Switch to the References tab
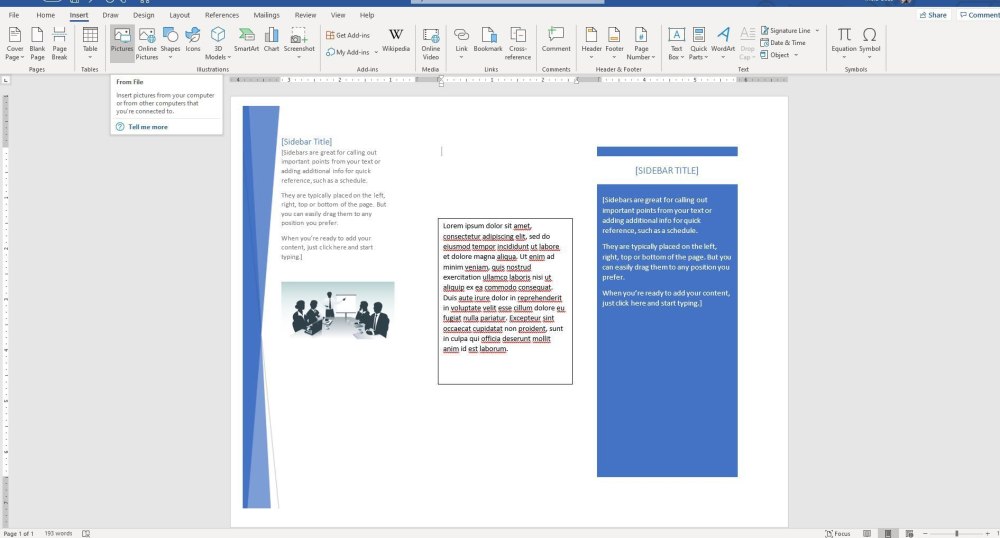The width and height of the screenshot is (1000, 538). point(221,15)
